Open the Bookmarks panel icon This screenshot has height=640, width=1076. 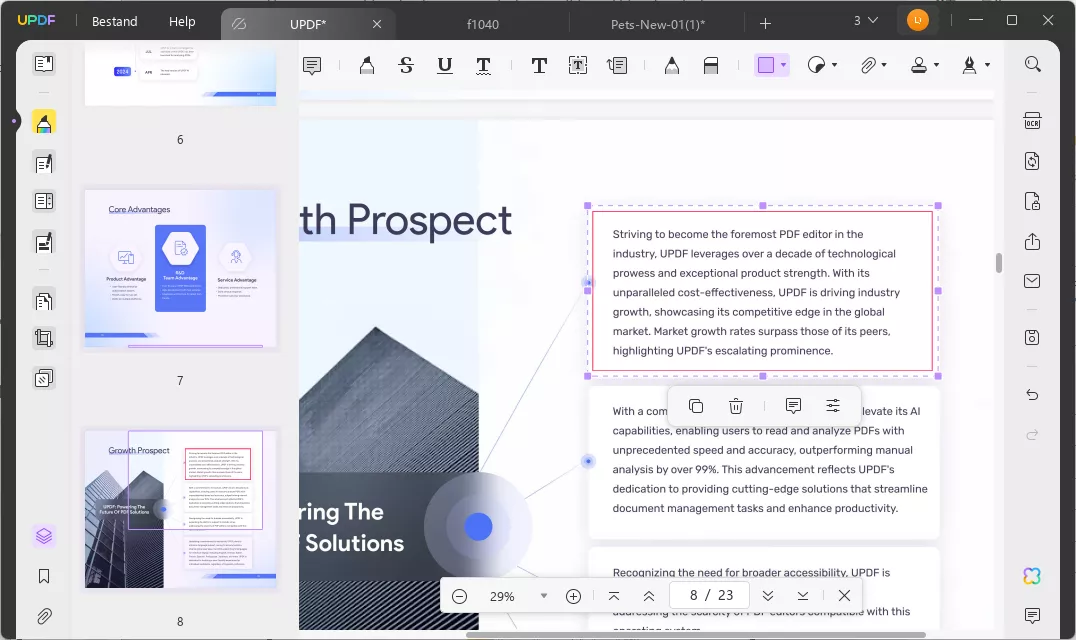[x=44, y=576]
